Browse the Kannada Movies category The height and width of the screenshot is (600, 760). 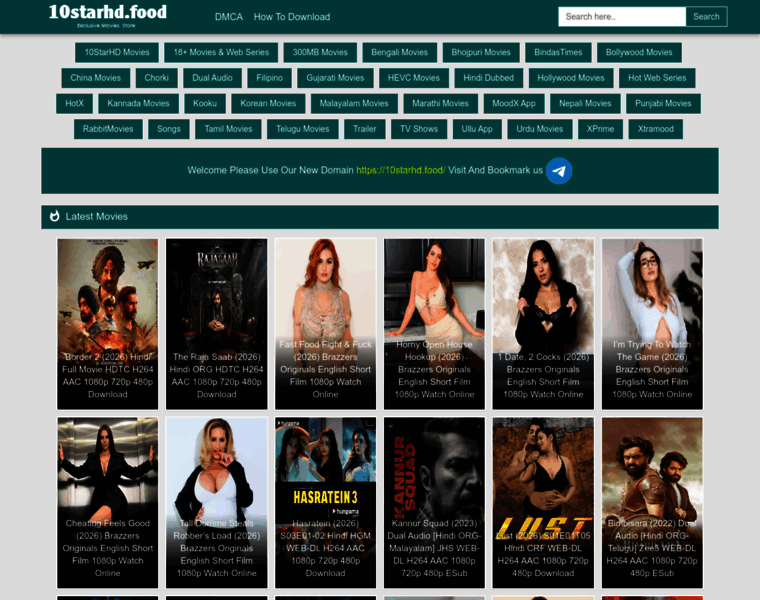point(138,104)
